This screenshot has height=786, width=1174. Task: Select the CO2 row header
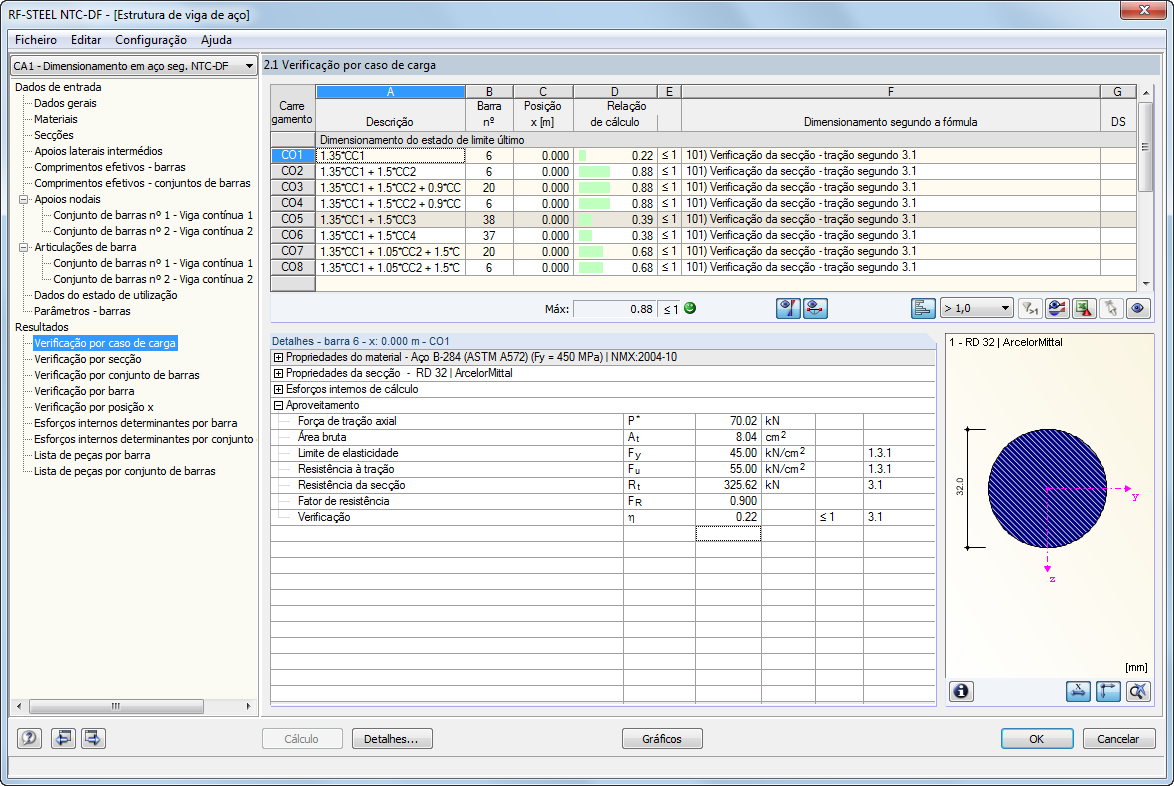(293, 171)
